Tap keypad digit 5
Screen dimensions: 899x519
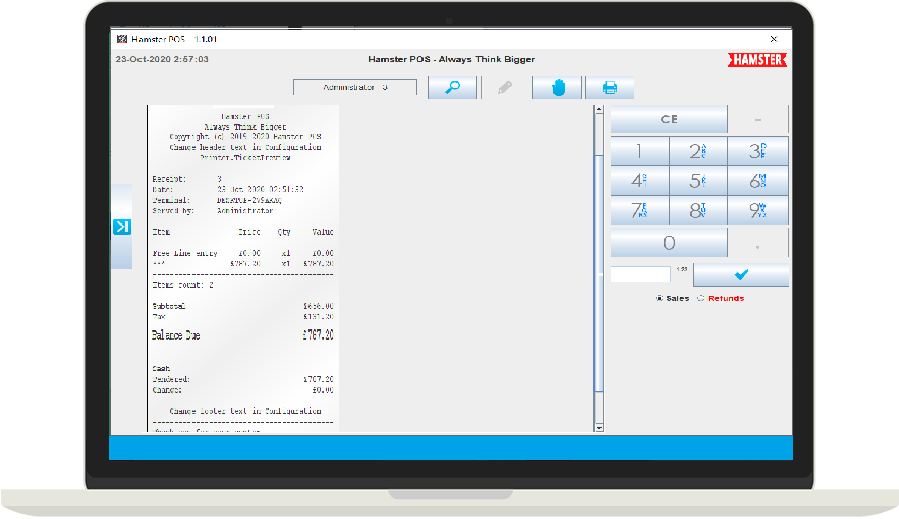click(698, 181)
